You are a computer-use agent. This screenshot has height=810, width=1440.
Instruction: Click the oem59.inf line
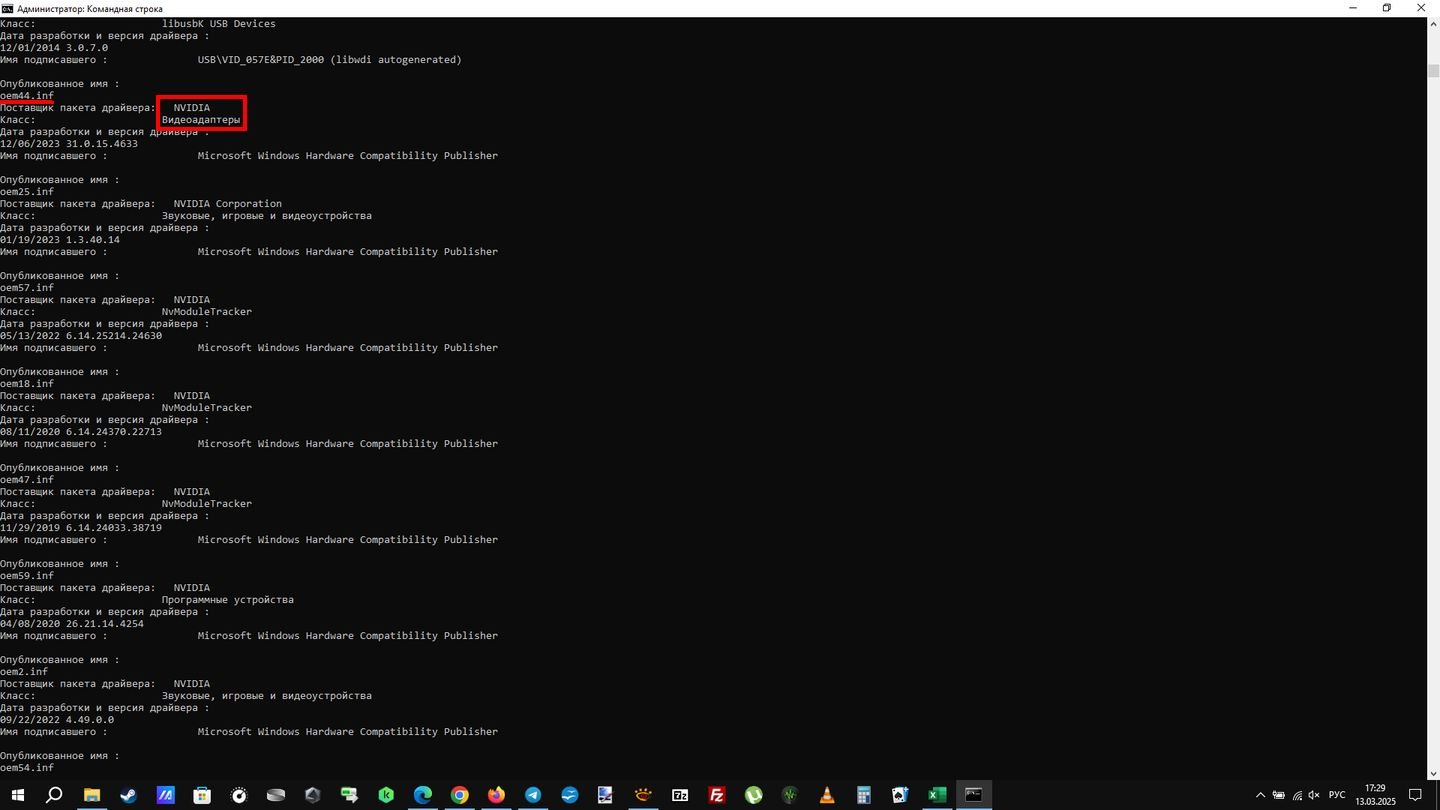tap(27, 576)
